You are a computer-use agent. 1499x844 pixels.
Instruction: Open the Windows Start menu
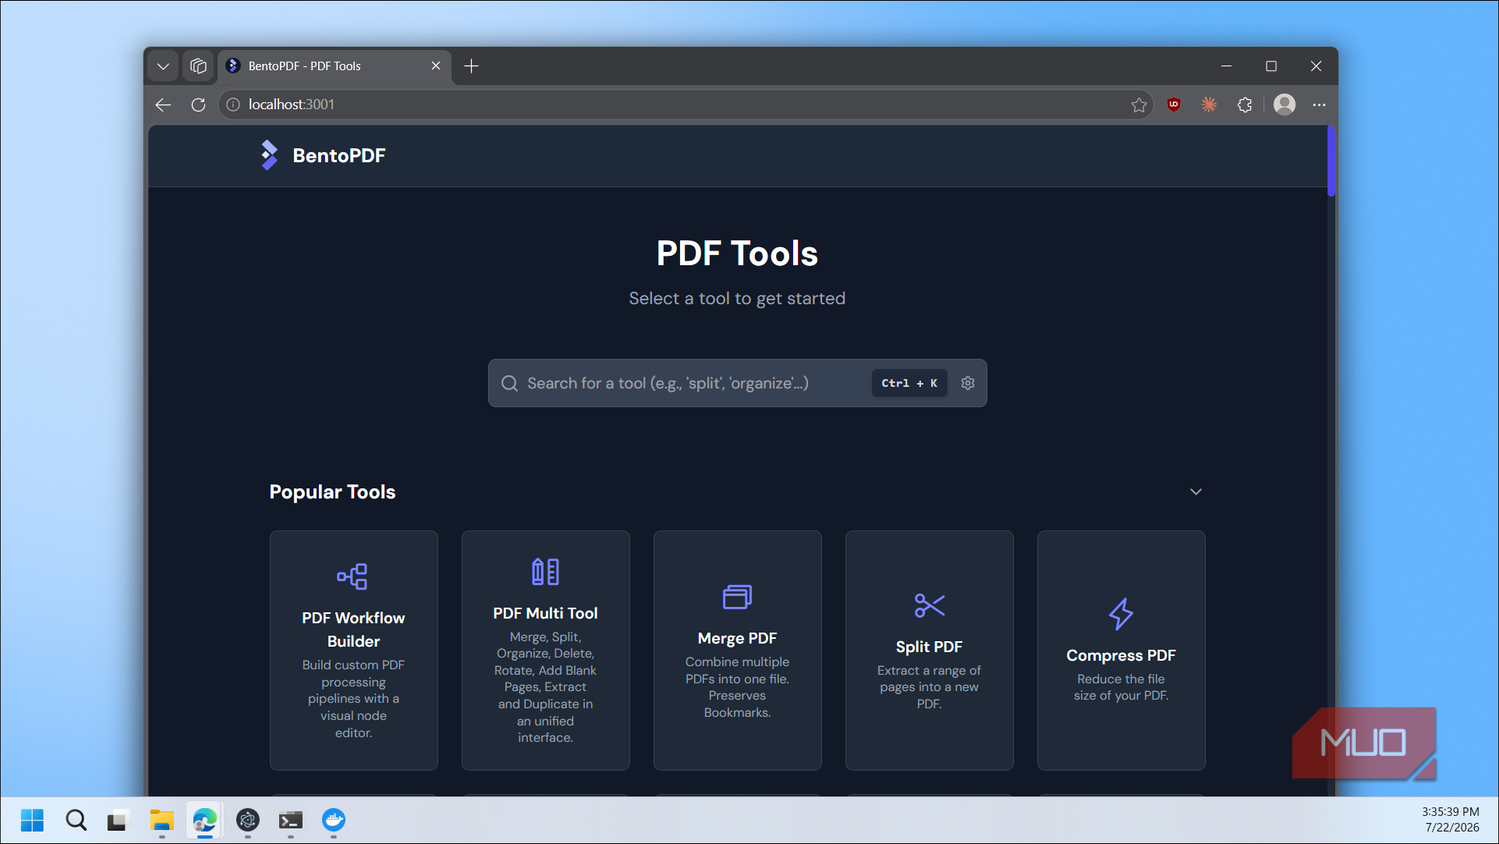pos(32,820)
